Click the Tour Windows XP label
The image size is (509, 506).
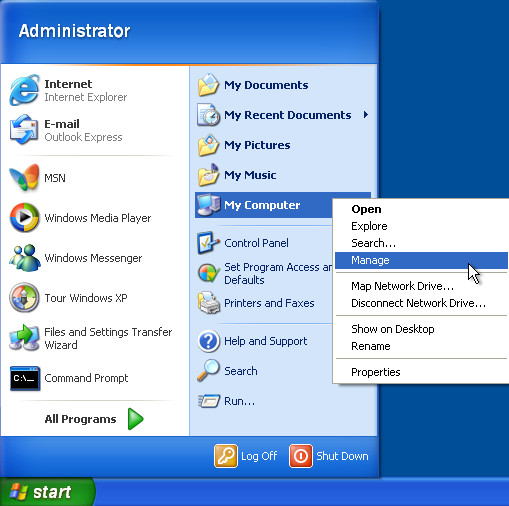(x=86, y=298)
